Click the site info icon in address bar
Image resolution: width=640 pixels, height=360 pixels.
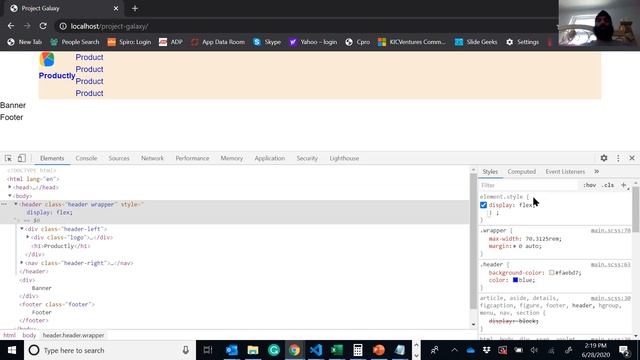point(63,26)
